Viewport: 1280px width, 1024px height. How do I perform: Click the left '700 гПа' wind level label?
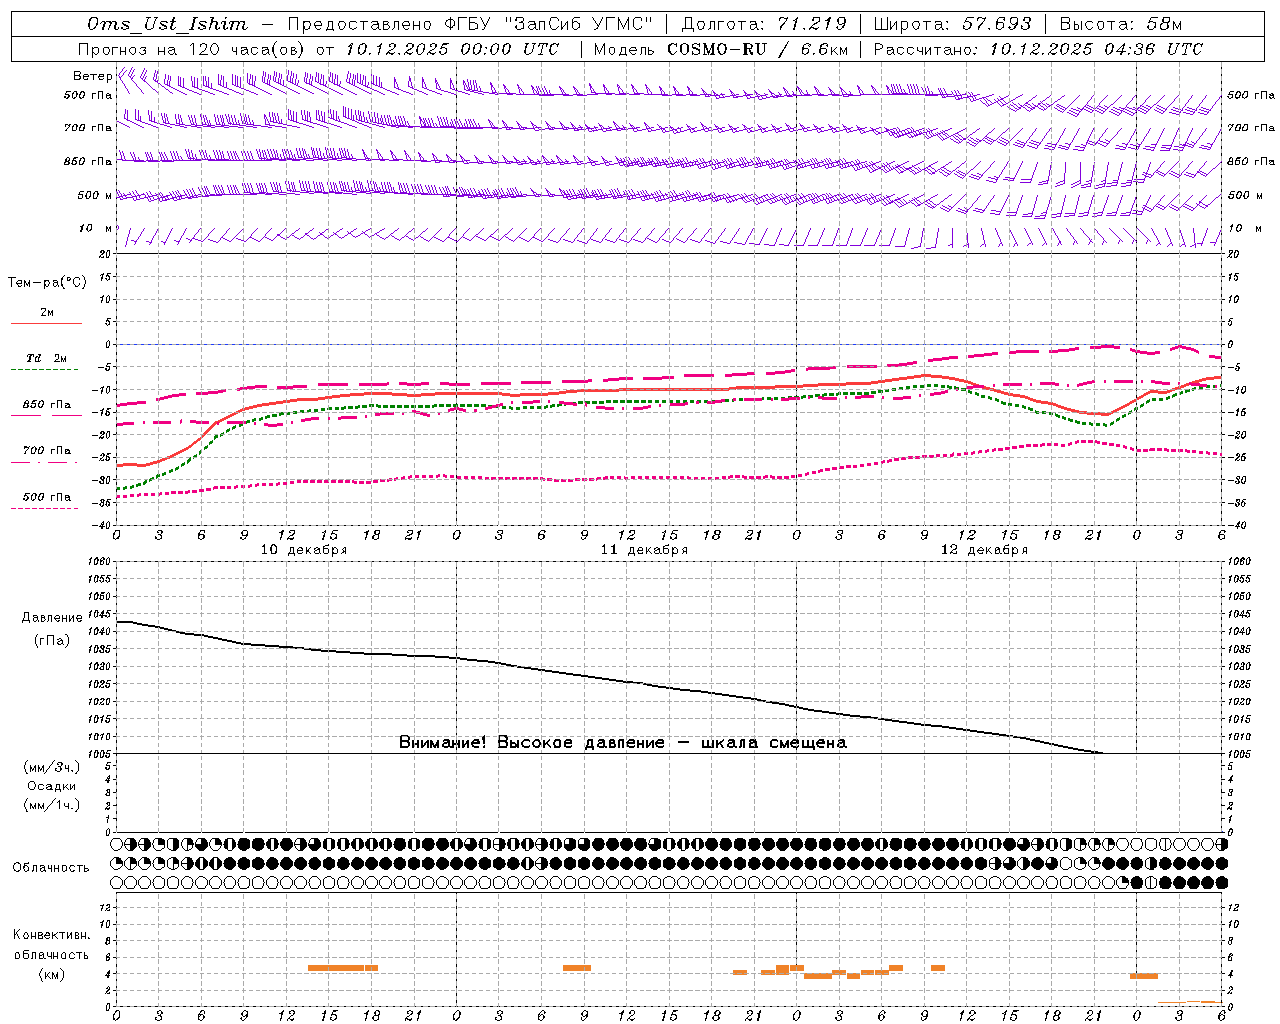coord(88,128)
